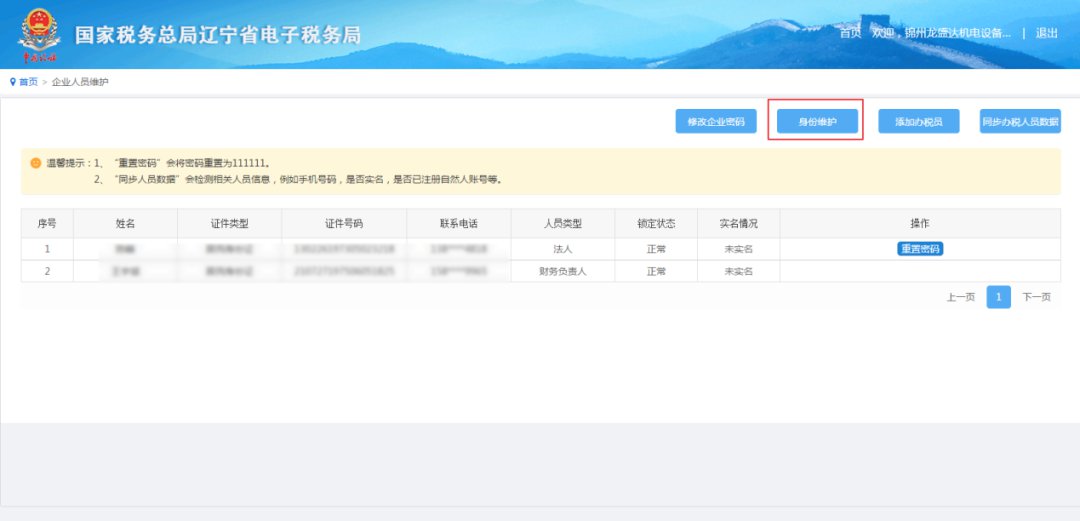Image resolution: width=1080 pixels, height=521 pixels.
Task: Go to previous page with 上一页
Action: (960, 297)
